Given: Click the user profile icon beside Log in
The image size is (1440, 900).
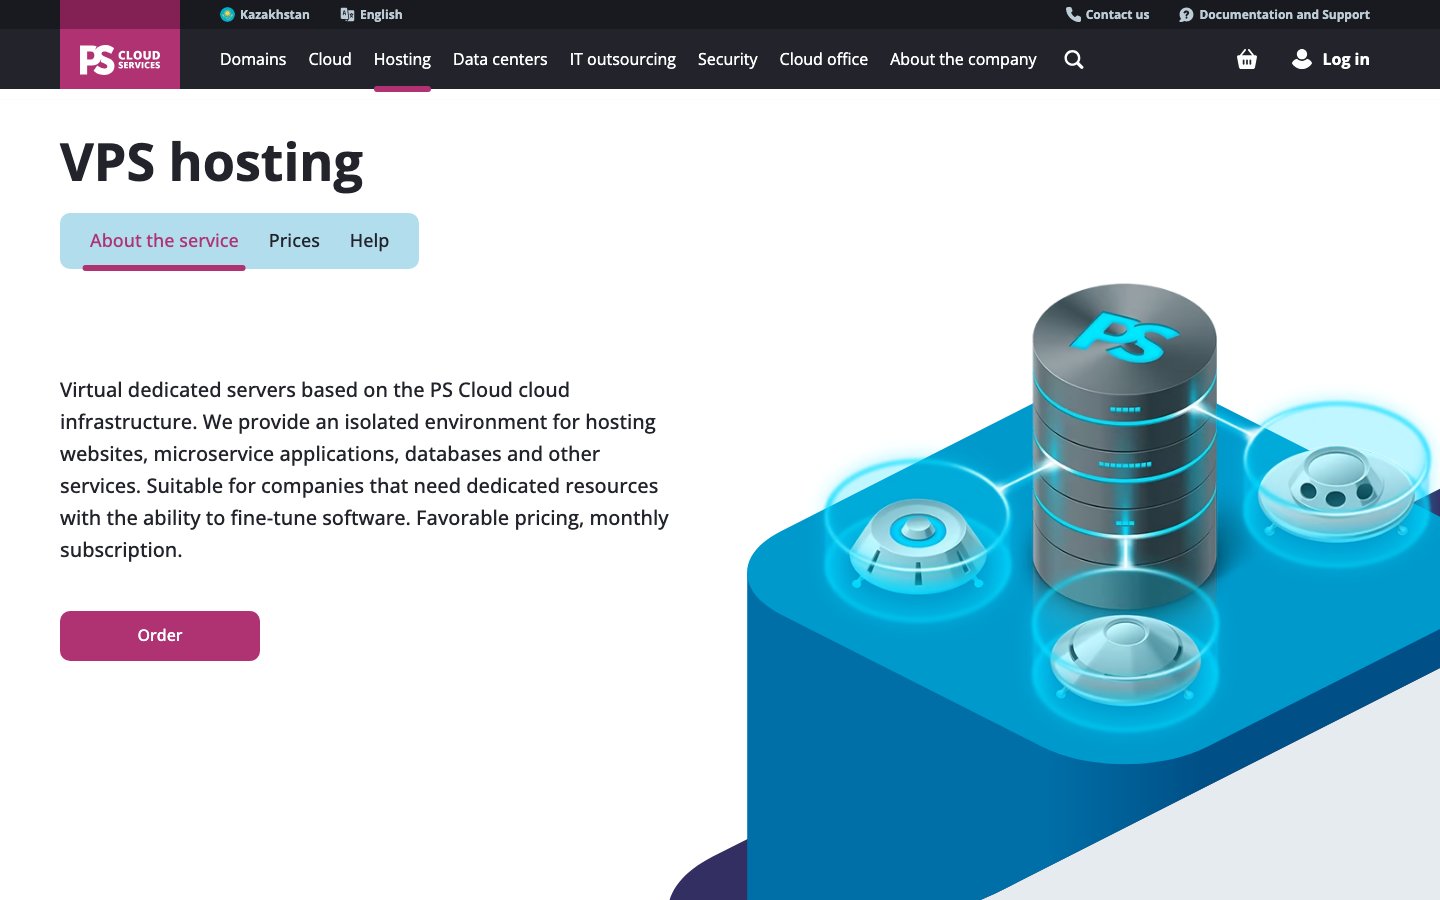Looking at the screenshot, I should pyautogui.click(x=1301, y=59).
